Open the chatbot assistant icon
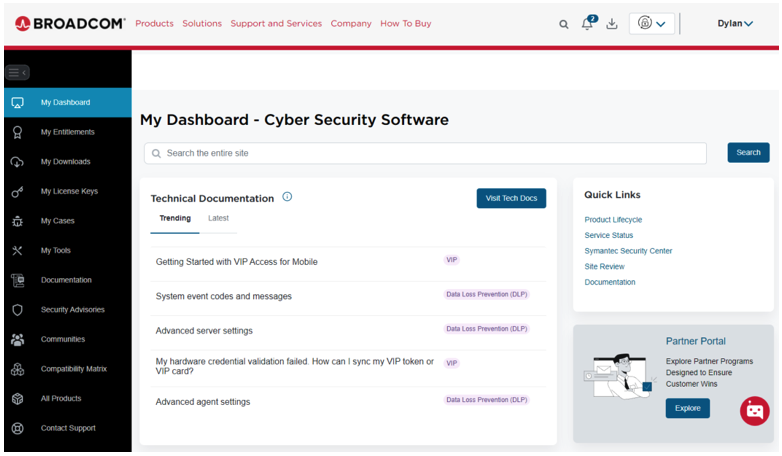The height and width of the screenshot is (456, 782). tap(754, 410)
